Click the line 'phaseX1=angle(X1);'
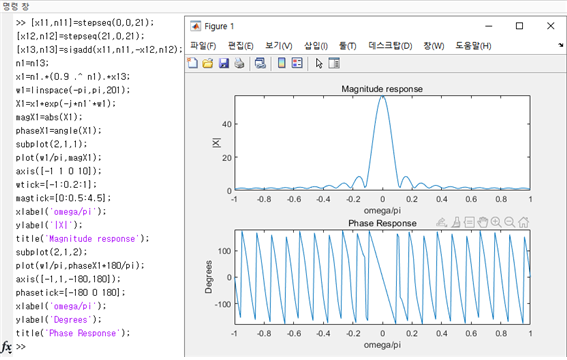This screenshot has width=567, height=360. click(x=58, y=130)
